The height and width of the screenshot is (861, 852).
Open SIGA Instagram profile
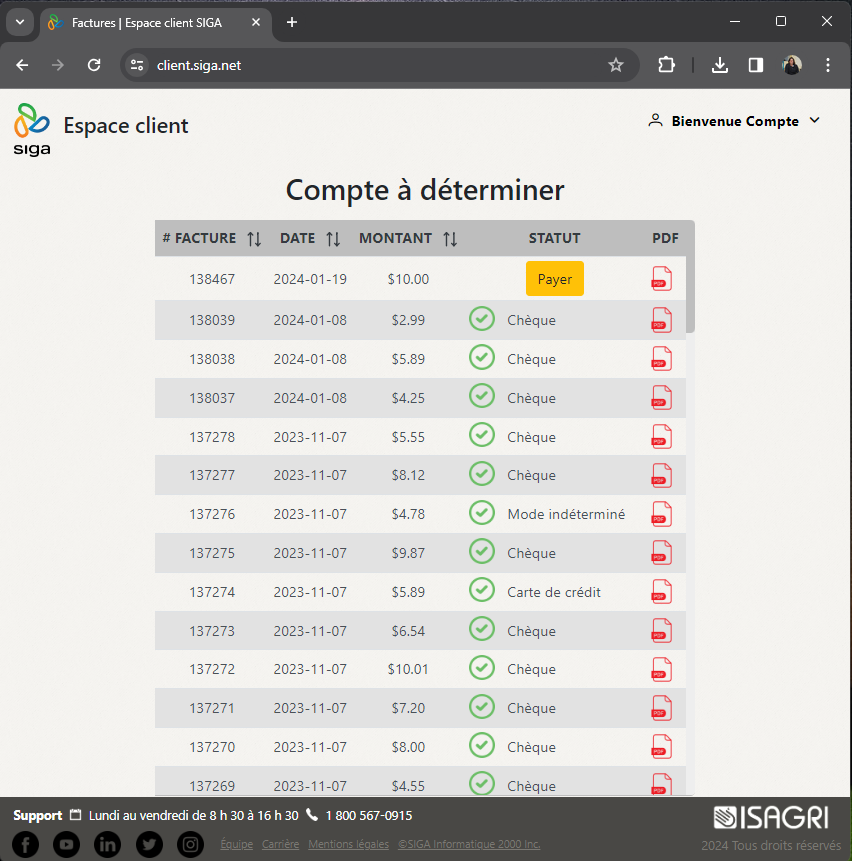point(190,844)
